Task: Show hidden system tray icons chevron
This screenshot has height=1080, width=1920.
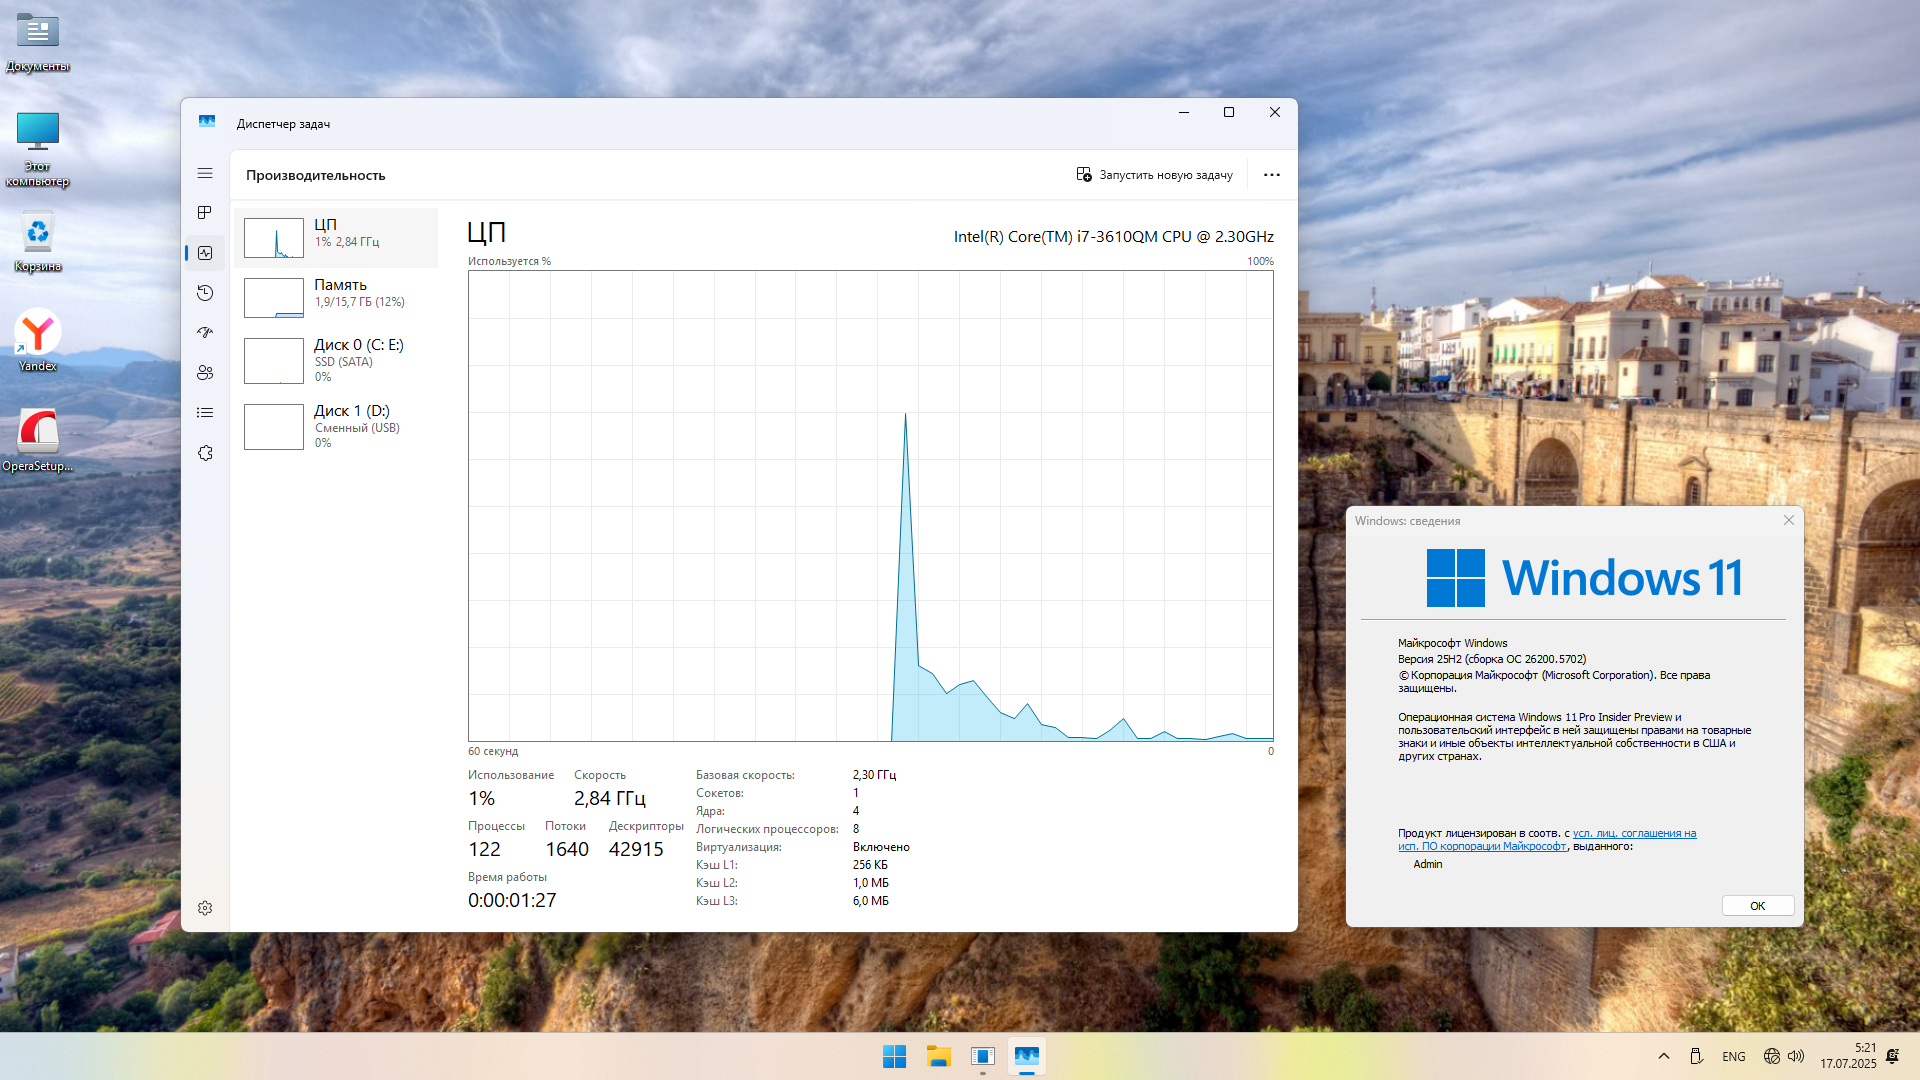Action: (1664, 1056)
